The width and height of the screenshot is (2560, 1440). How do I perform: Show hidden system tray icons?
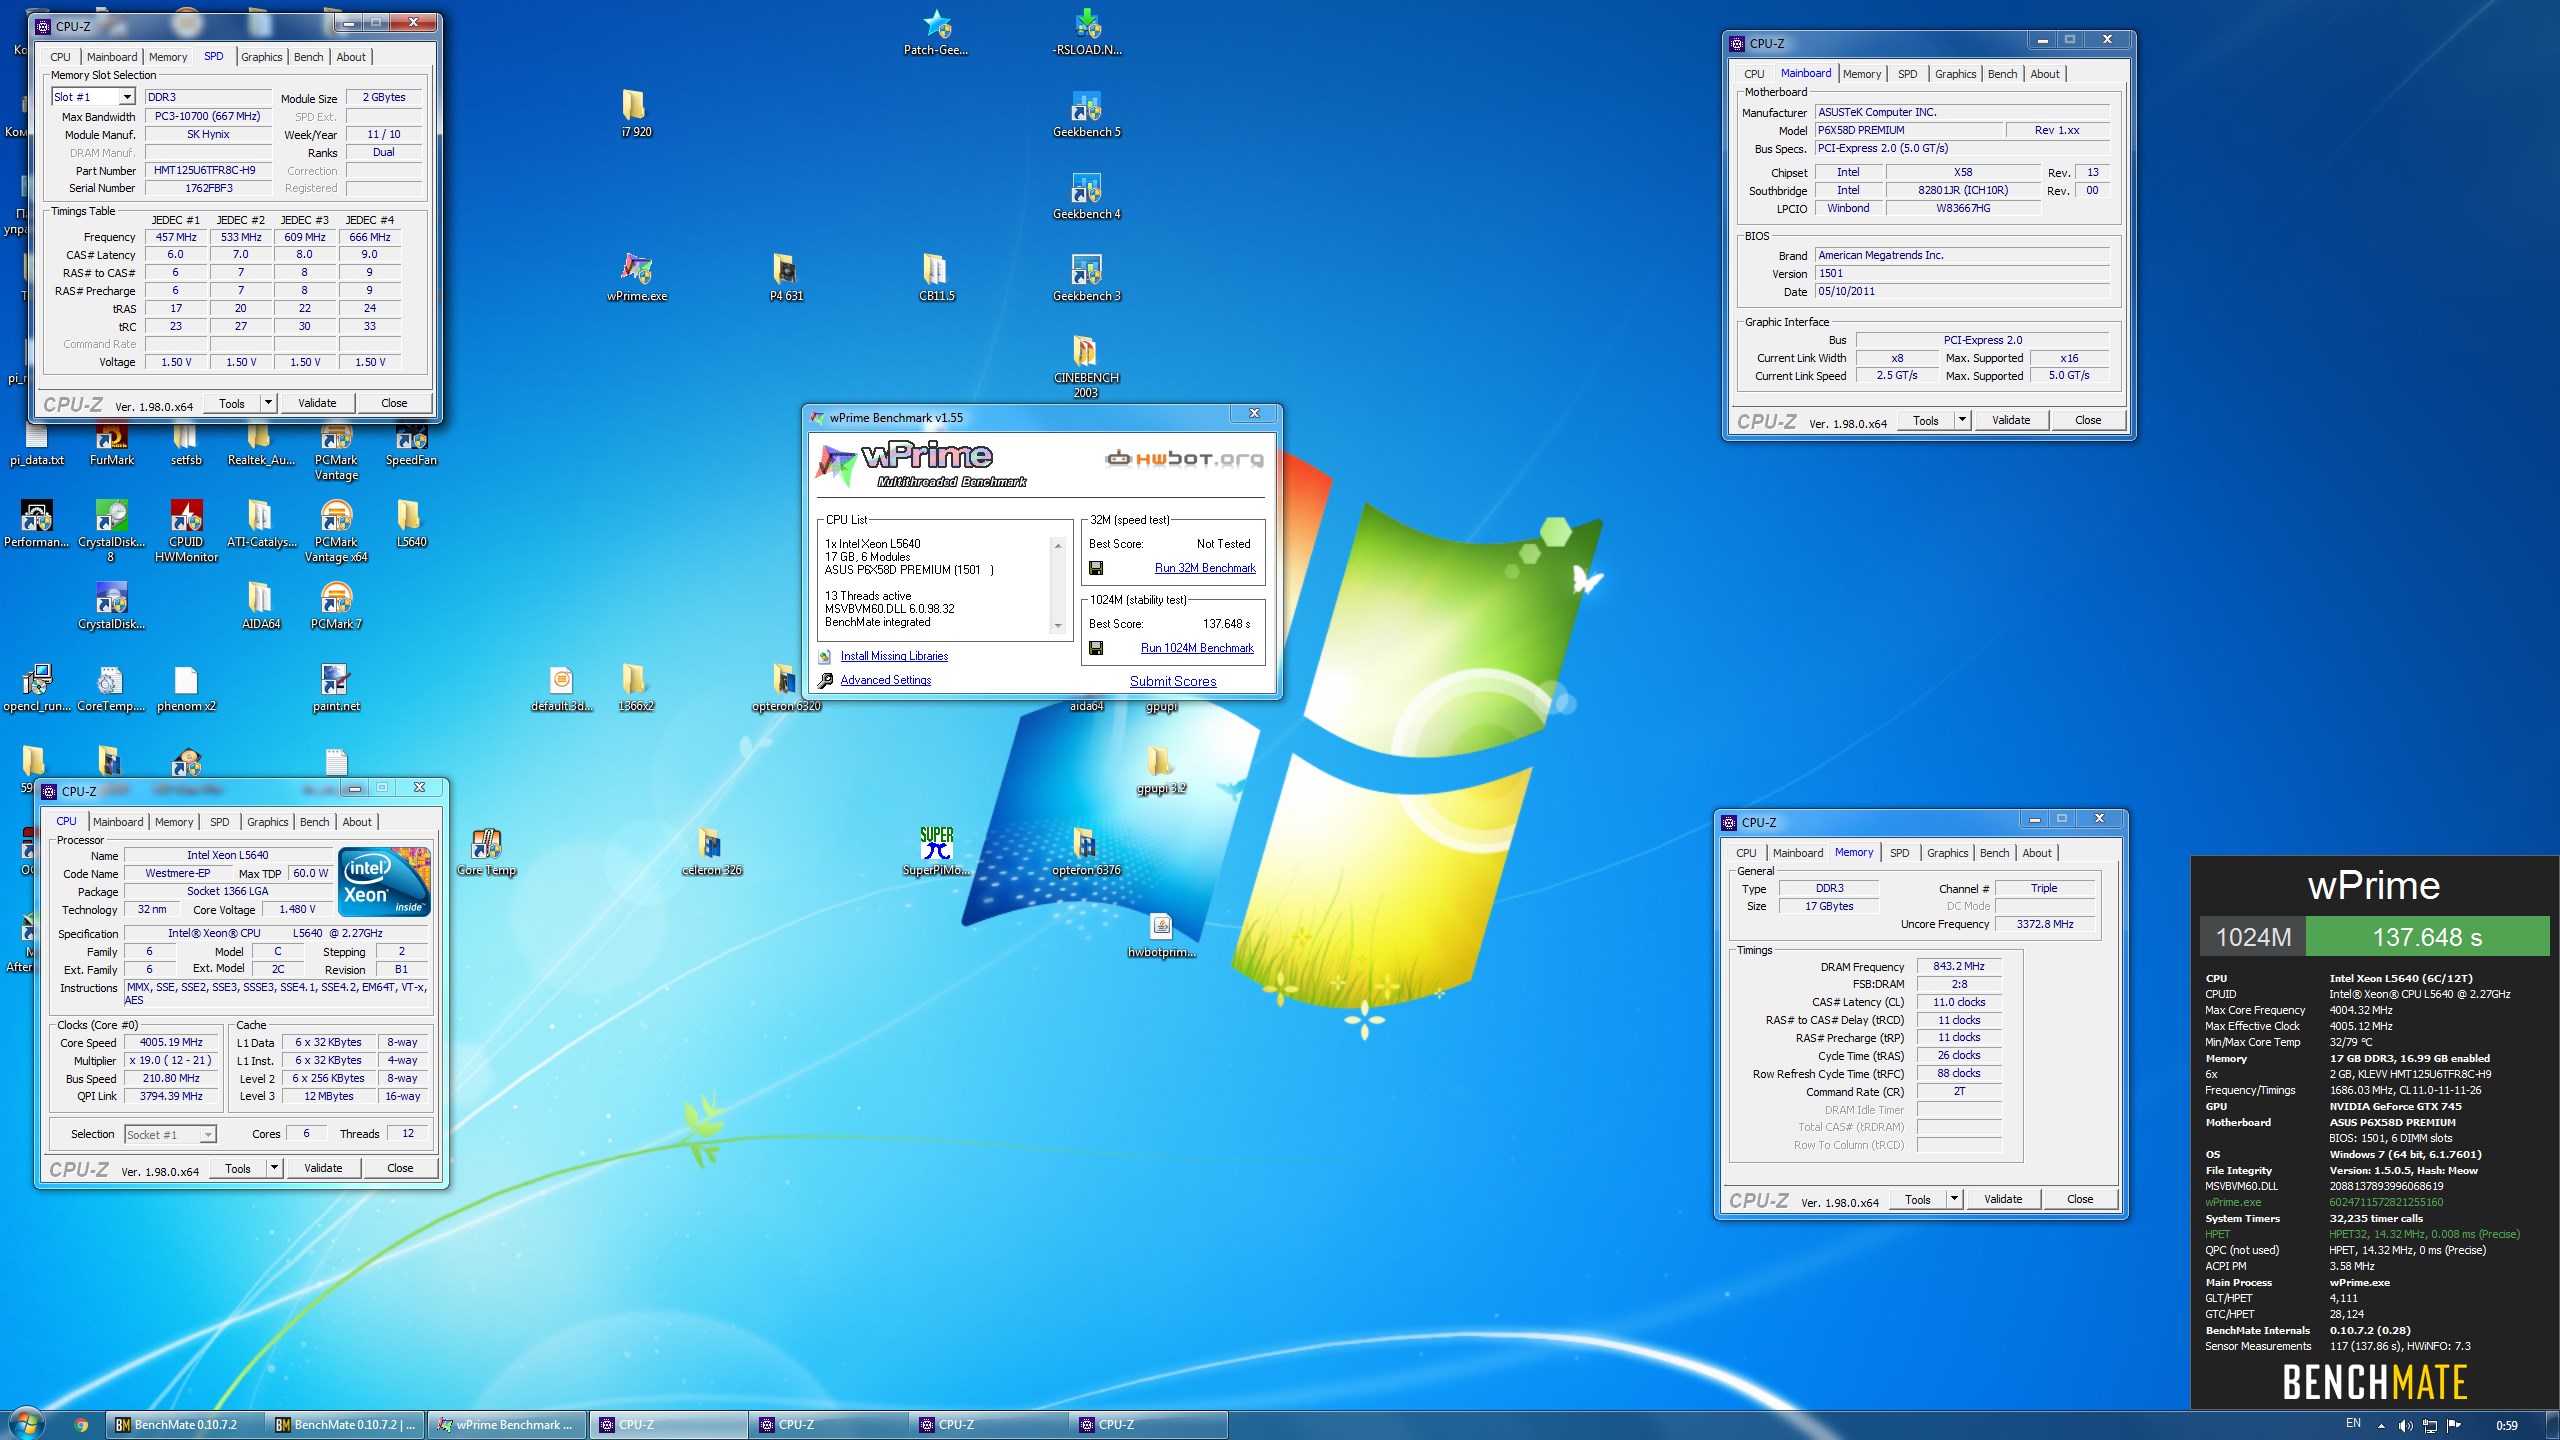coord(2381,1425)
